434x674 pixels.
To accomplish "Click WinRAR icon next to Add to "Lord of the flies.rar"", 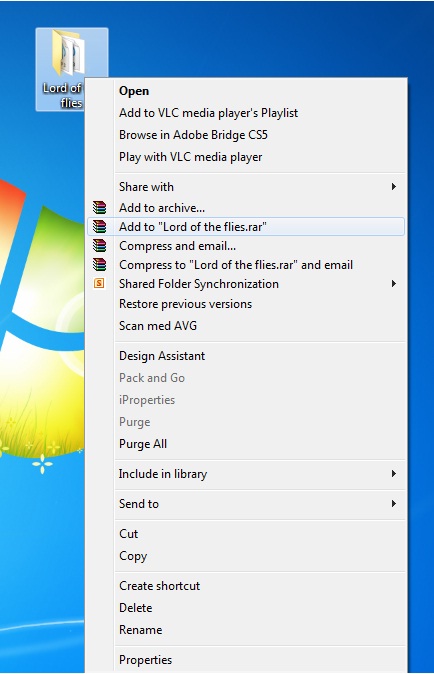I will coord(99,227).
